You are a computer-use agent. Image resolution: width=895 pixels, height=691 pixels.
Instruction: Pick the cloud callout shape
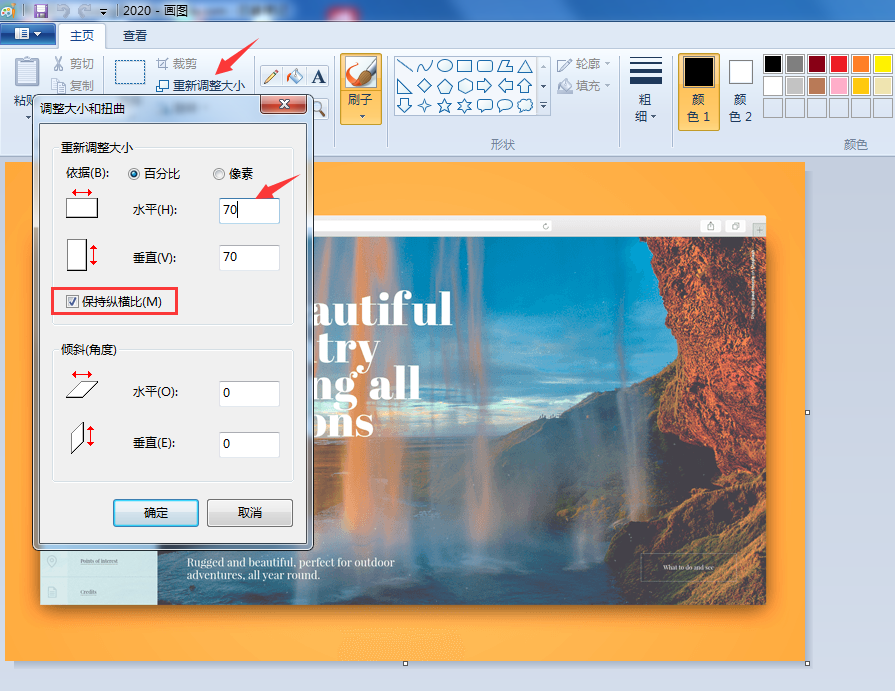pos(525,106)
